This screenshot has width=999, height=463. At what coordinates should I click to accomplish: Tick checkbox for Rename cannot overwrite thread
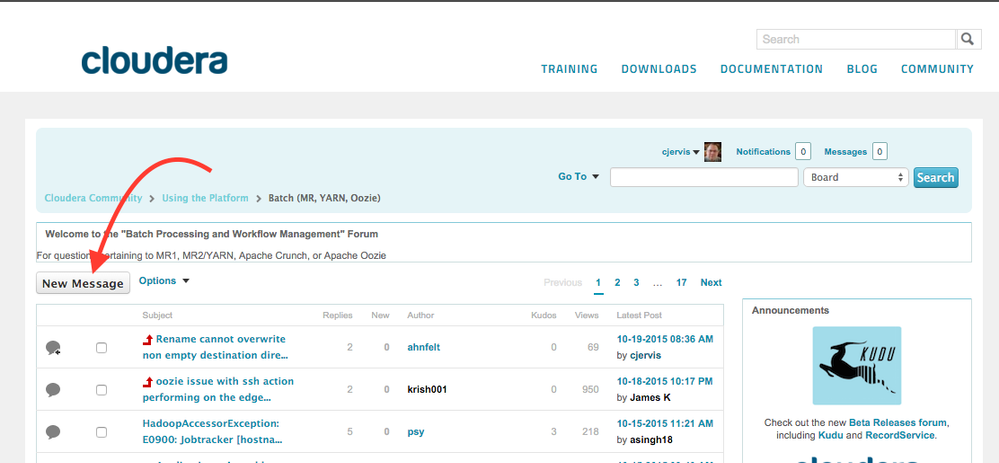pyautogui.click(x=101, y=348)
